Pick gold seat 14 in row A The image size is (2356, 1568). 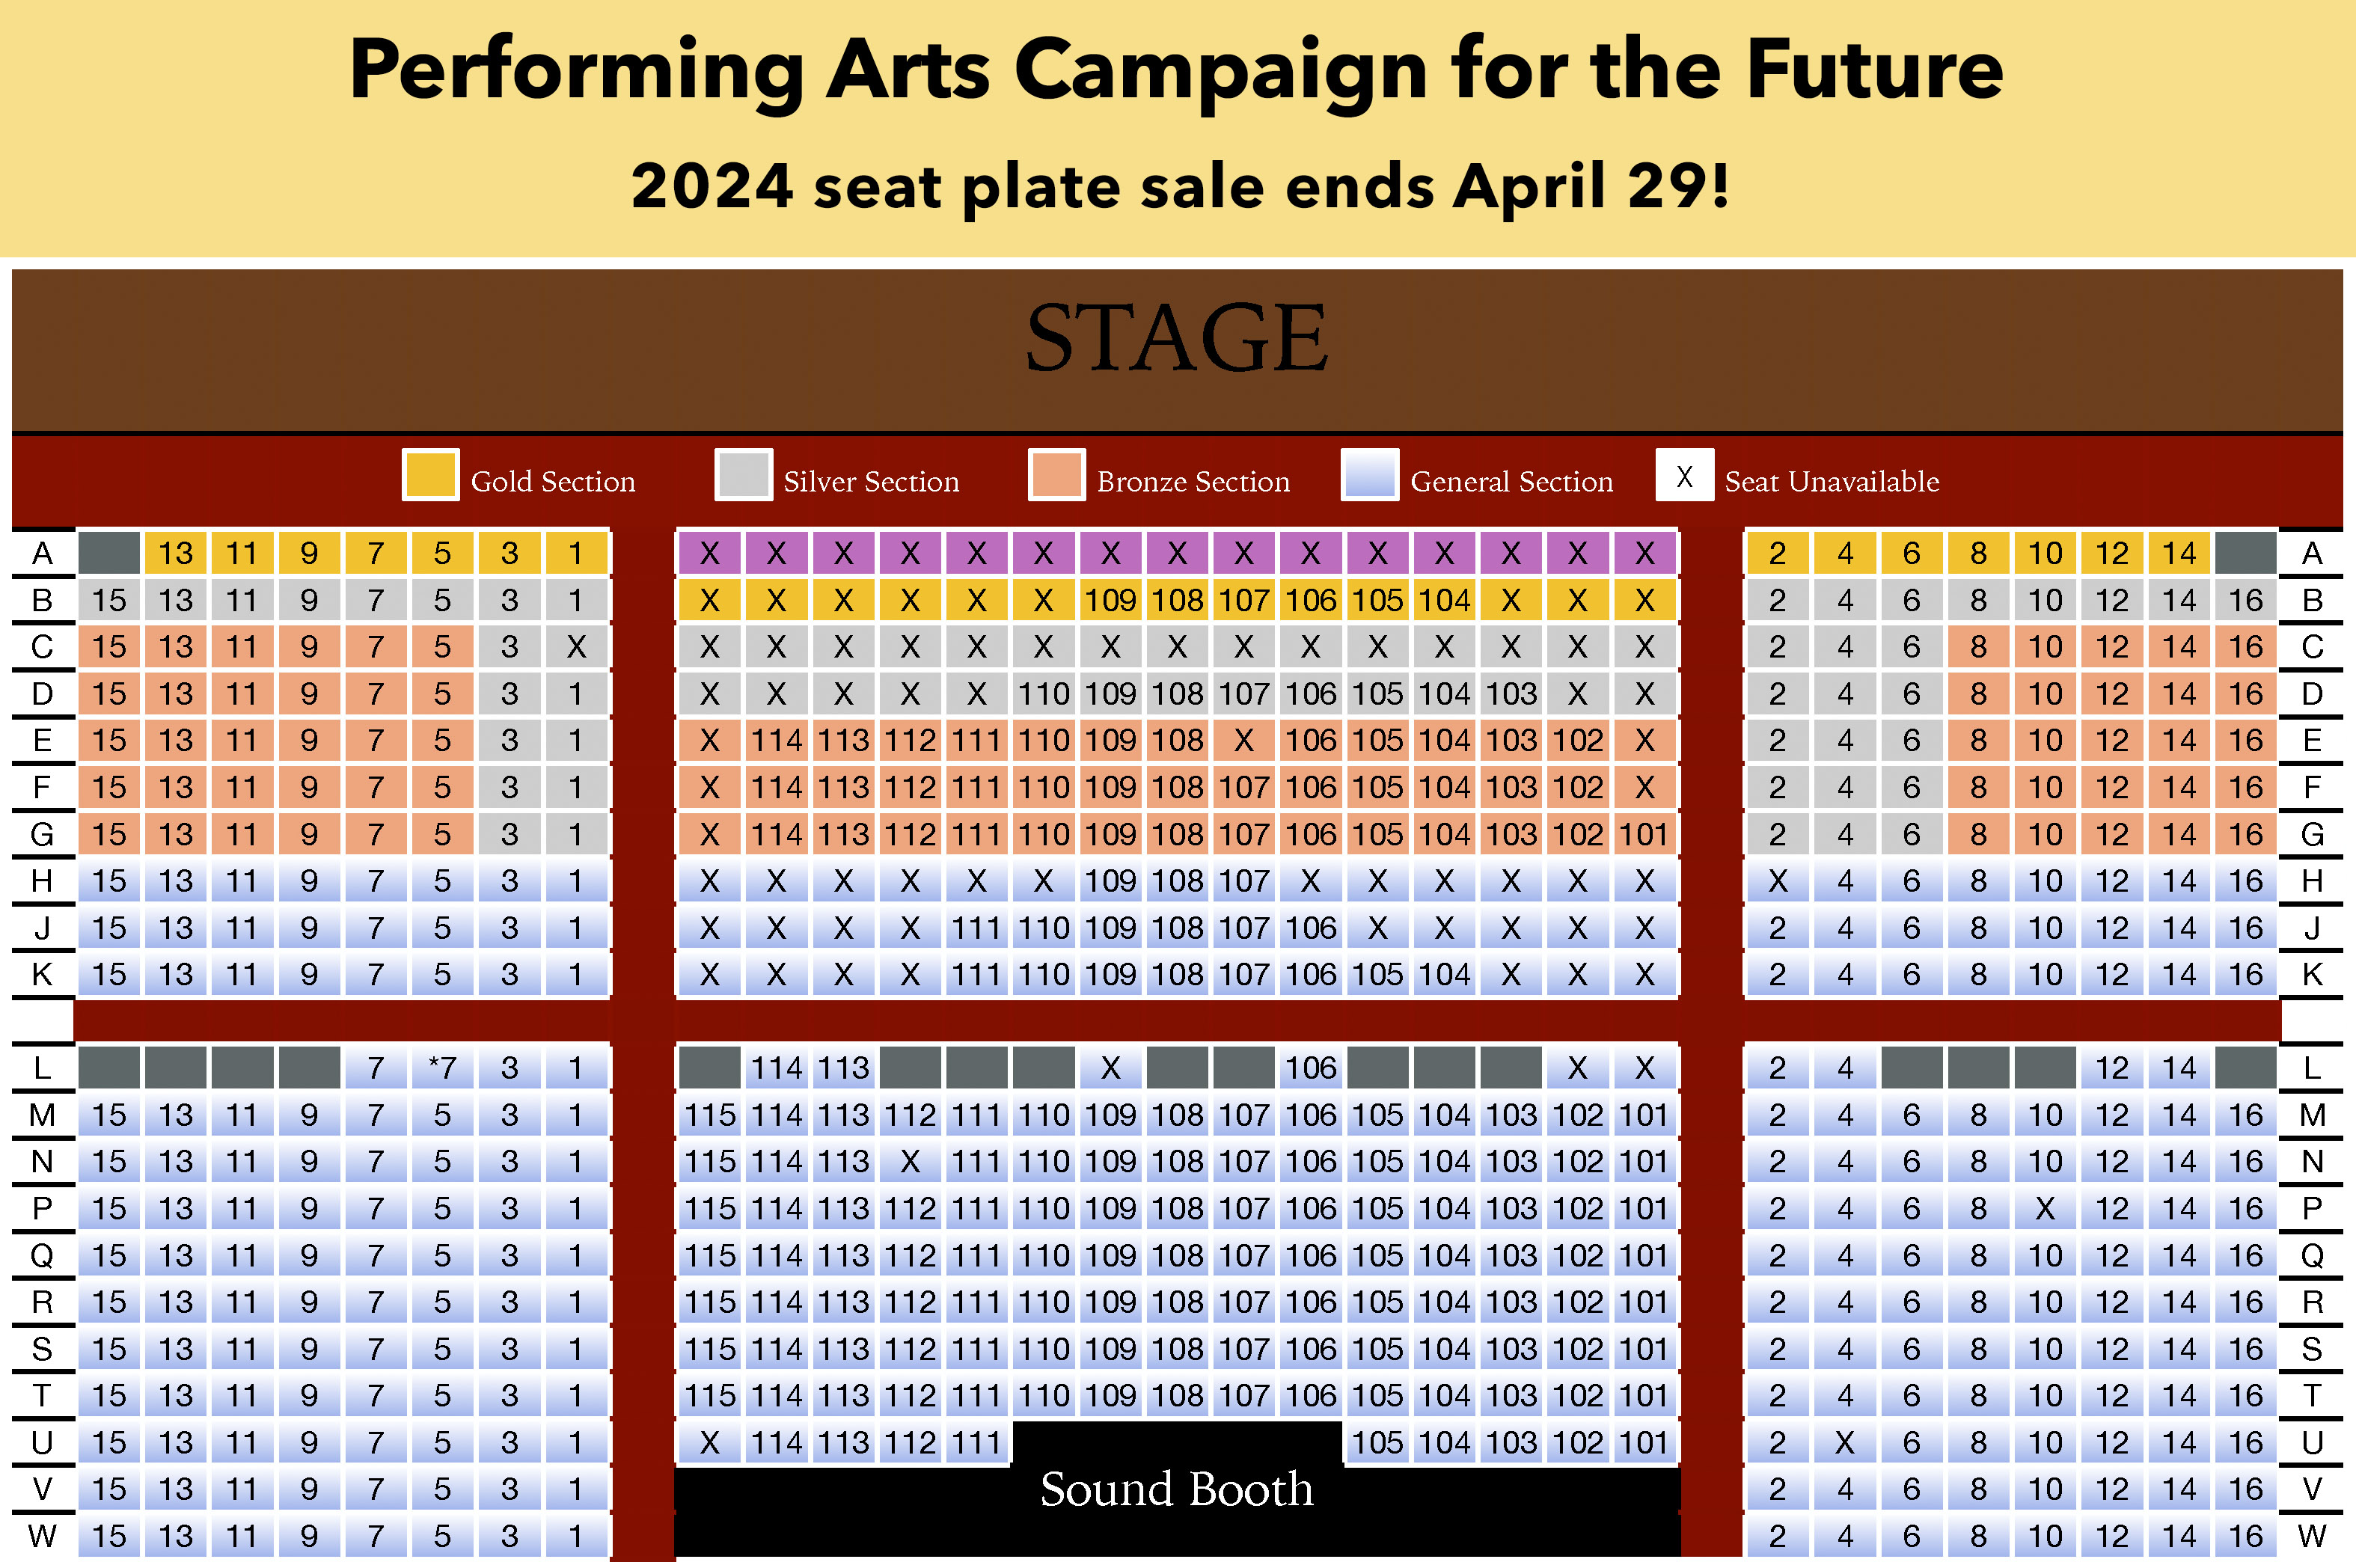[x=2179, y=553]
